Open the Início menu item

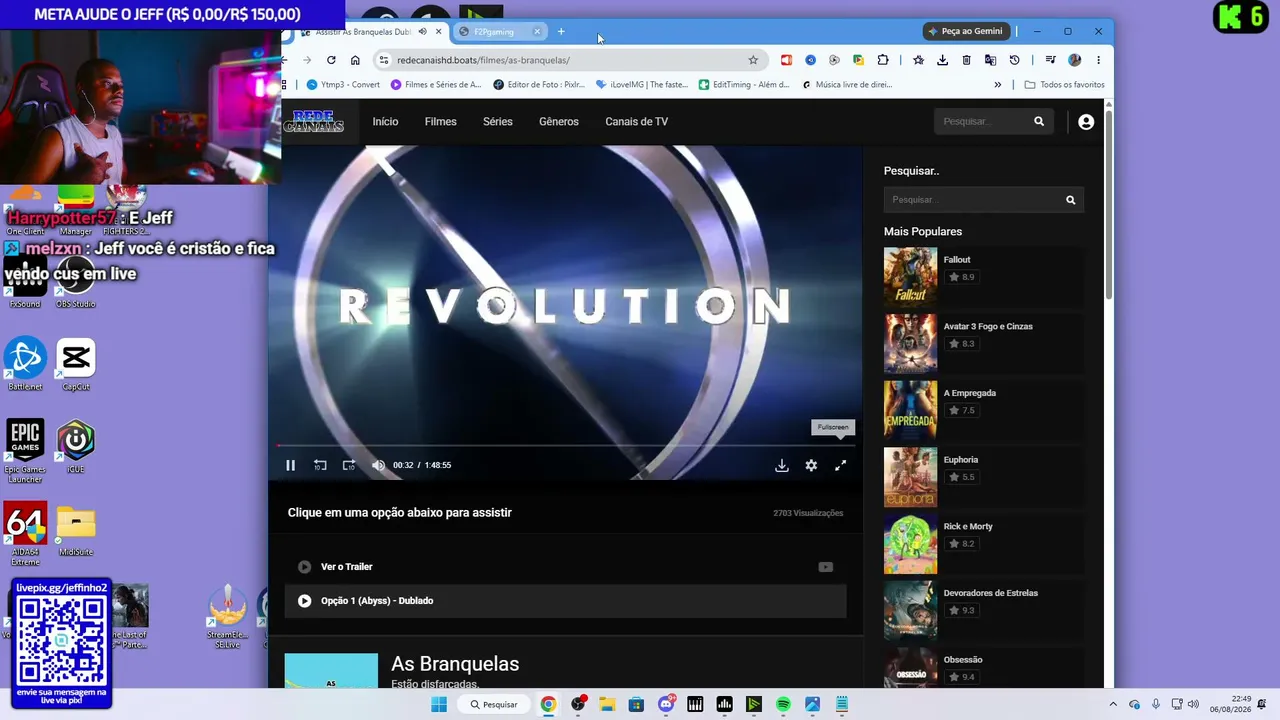point(385,122)
